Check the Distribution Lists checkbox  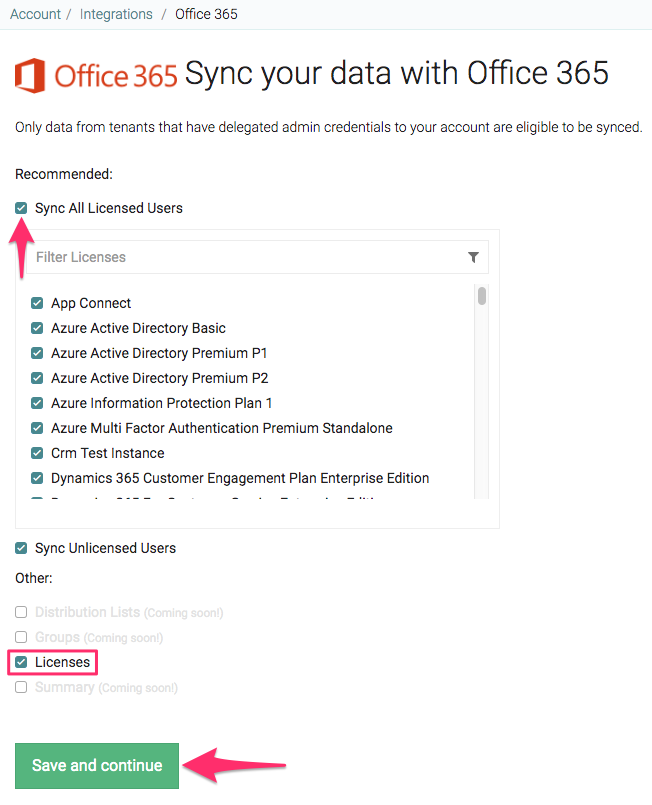pos(21,612)
